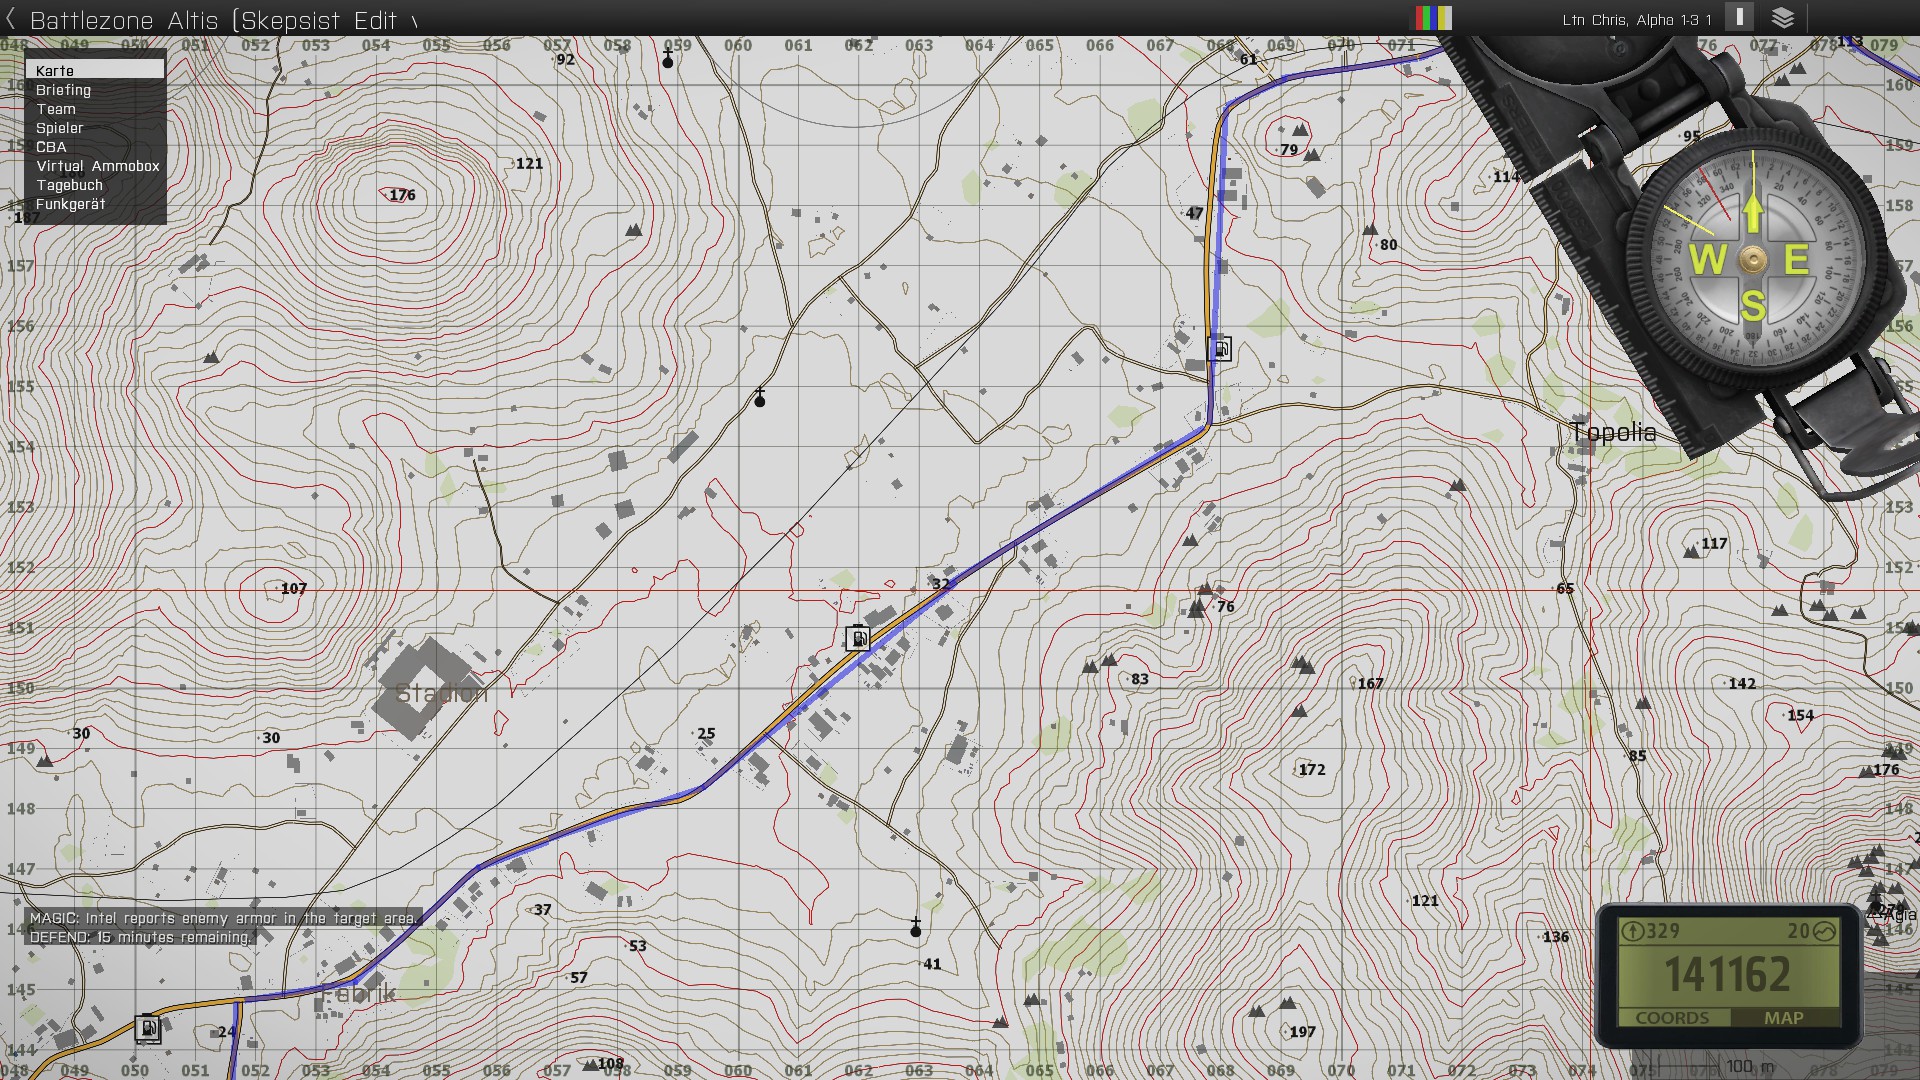Click chapel marker near height 92
1920x1080 pixels.
(668, 59)
